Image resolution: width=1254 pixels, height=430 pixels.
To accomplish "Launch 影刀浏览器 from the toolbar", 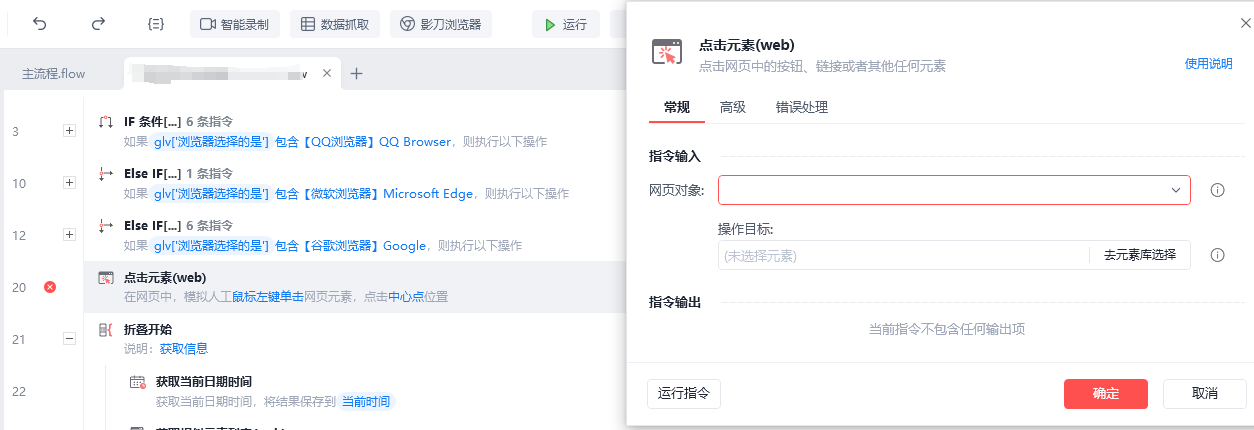I will (x=441, y=24).
